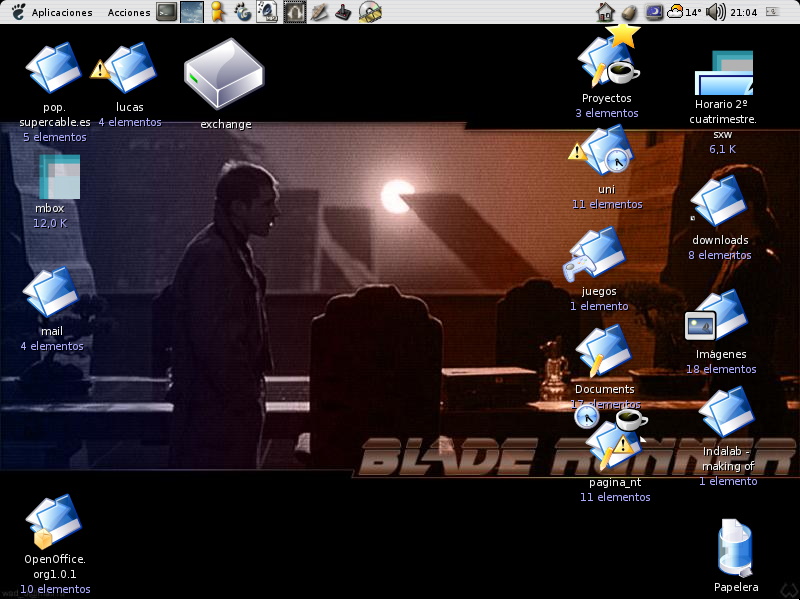The image size is (800, 600).
Task: Click the GNOME foot logo
Action: [x=18, y=12]
